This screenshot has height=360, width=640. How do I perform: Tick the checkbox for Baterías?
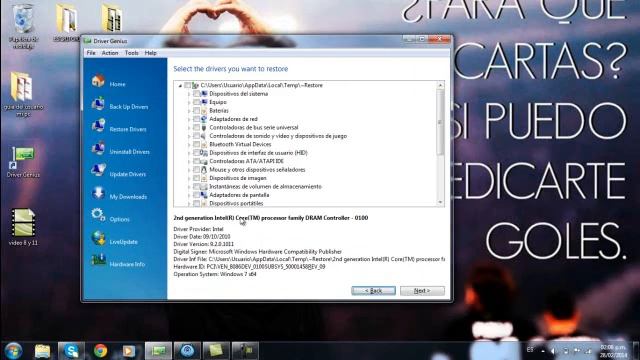[x=197, y=111]
